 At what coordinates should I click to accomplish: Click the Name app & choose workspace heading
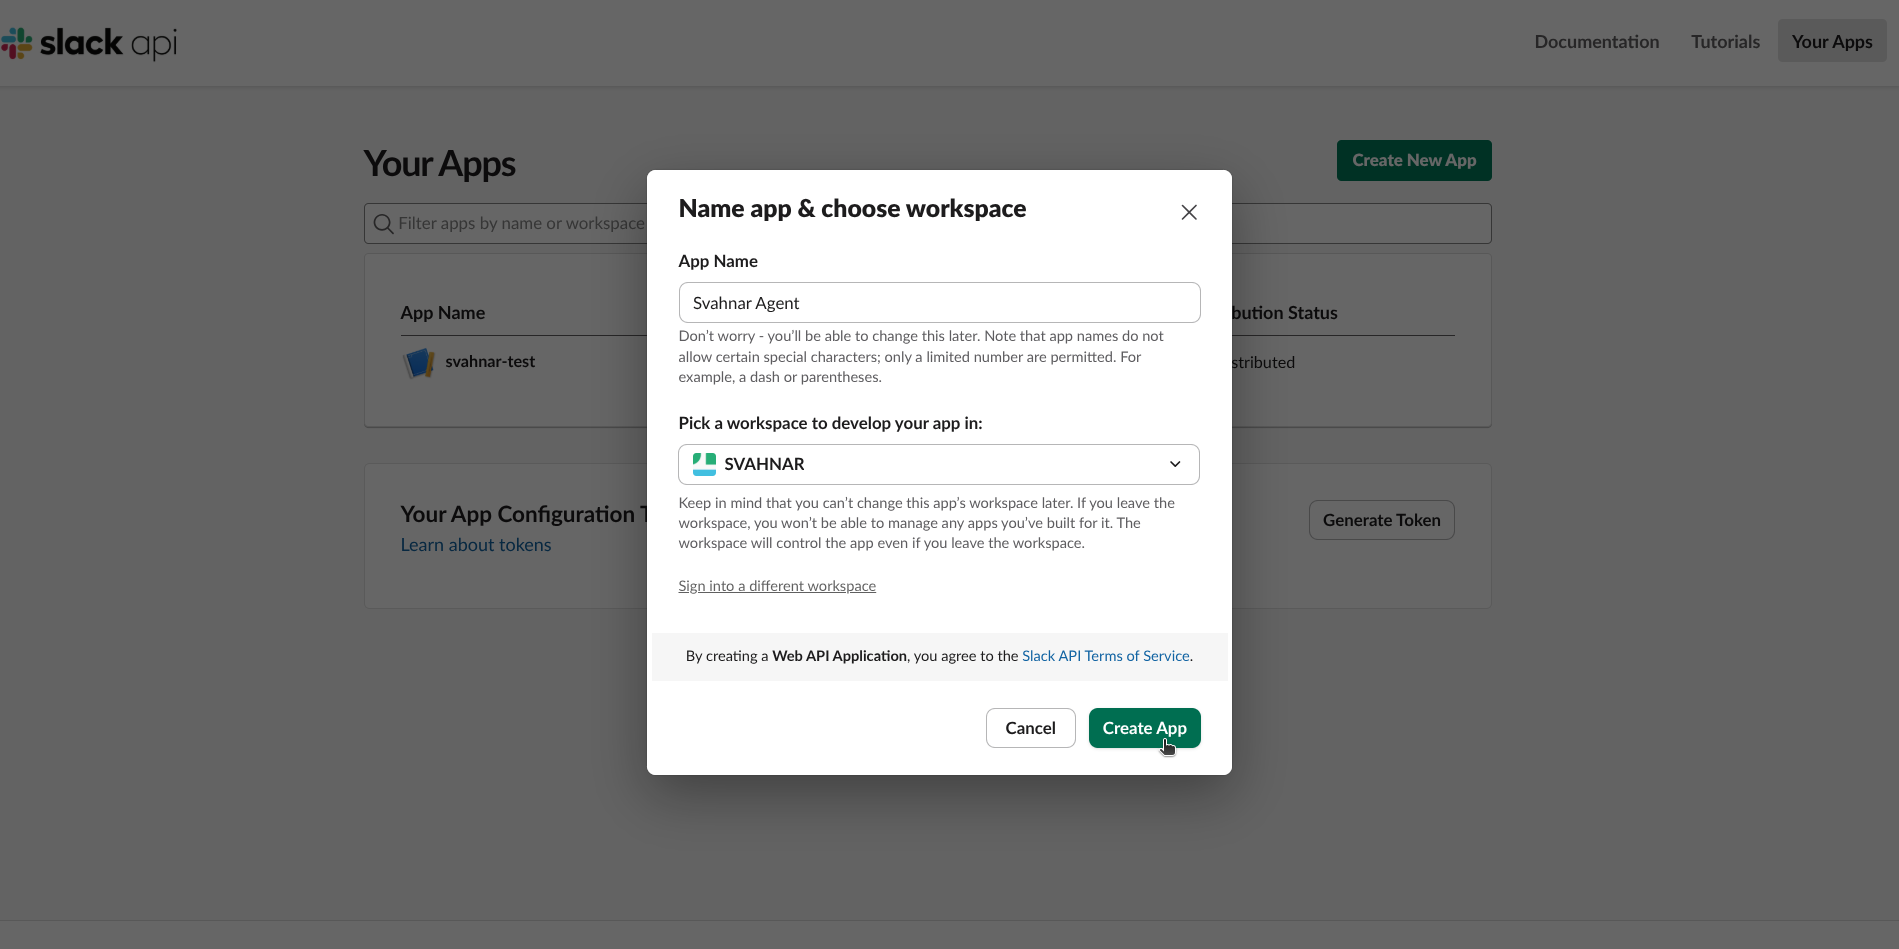pos(852,209)
